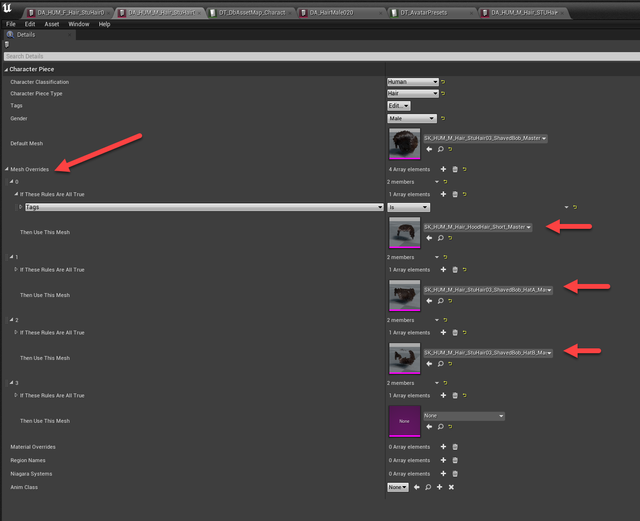Open HoodHair_Short_Master mesh picker dropdown
The width and height of the screenshot is (640, 521).
point(478,227)
